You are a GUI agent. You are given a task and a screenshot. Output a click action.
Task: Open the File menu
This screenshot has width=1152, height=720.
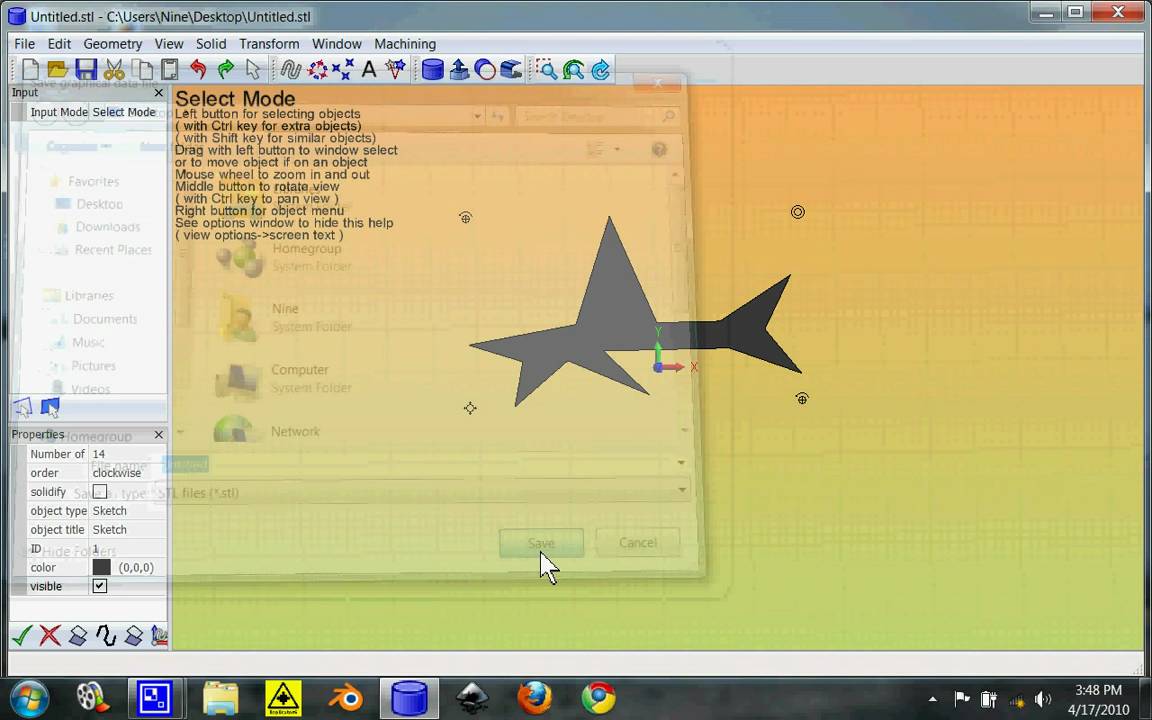tap(24, 44)
